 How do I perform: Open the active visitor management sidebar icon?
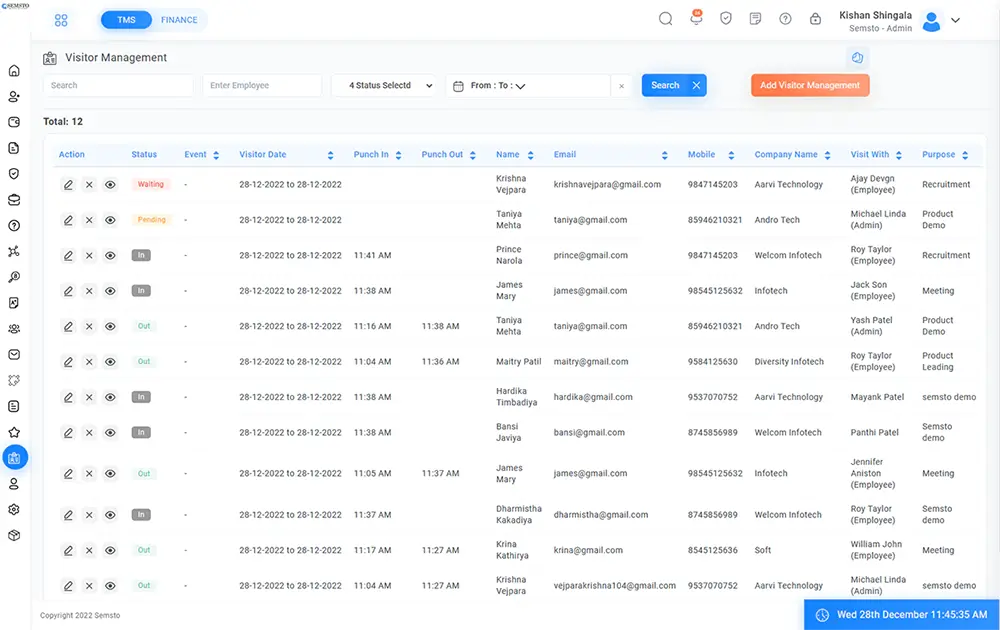pyautogui.click(x=15, y=457)
